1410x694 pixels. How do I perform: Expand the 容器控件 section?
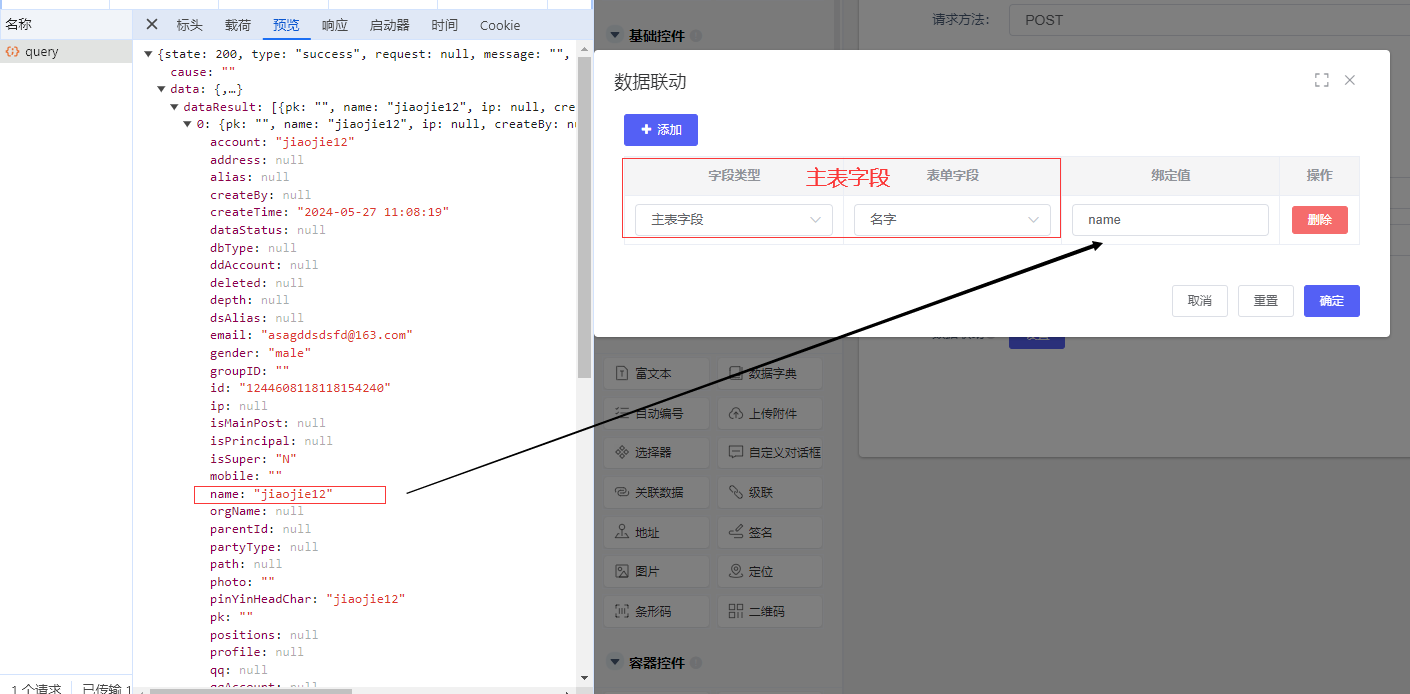tap(614, 662)
